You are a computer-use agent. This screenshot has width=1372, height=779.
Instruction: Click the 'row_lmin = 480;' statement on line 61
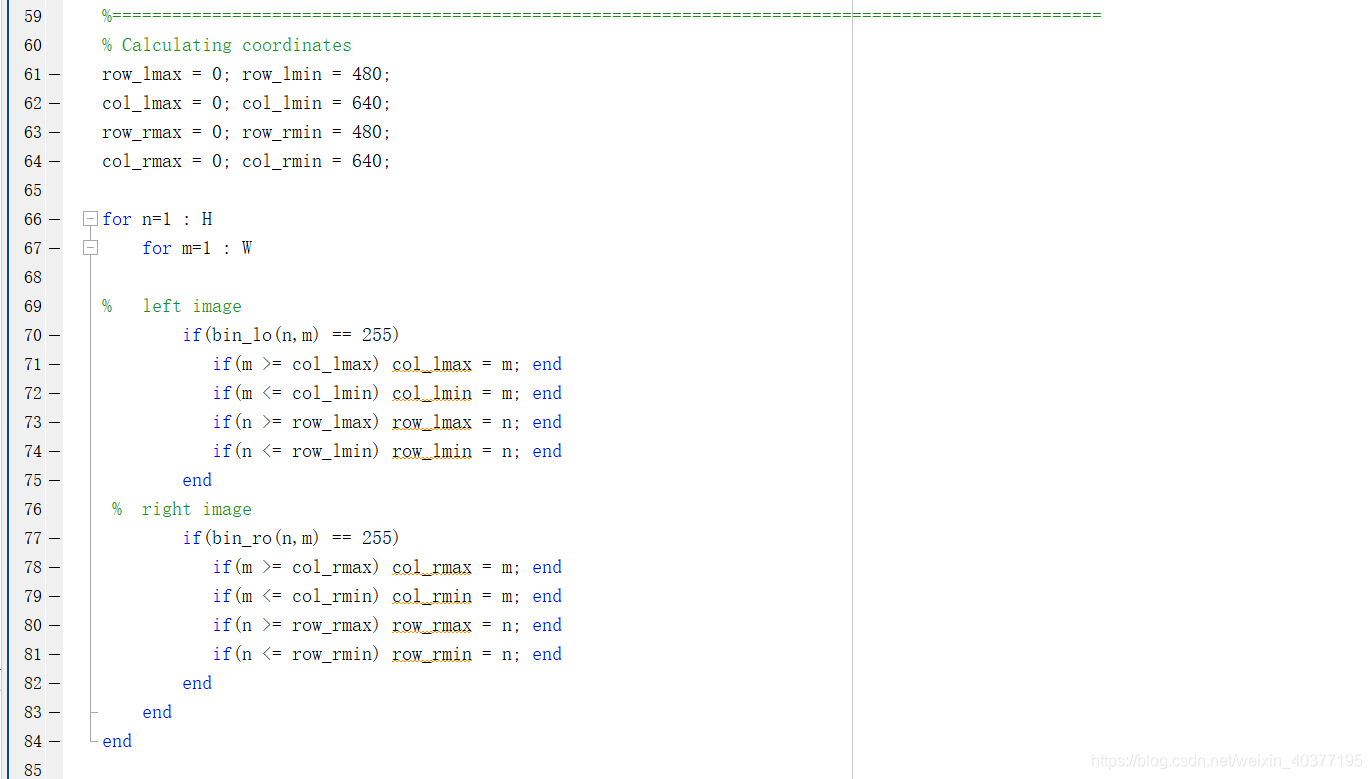tap(317, 74)
